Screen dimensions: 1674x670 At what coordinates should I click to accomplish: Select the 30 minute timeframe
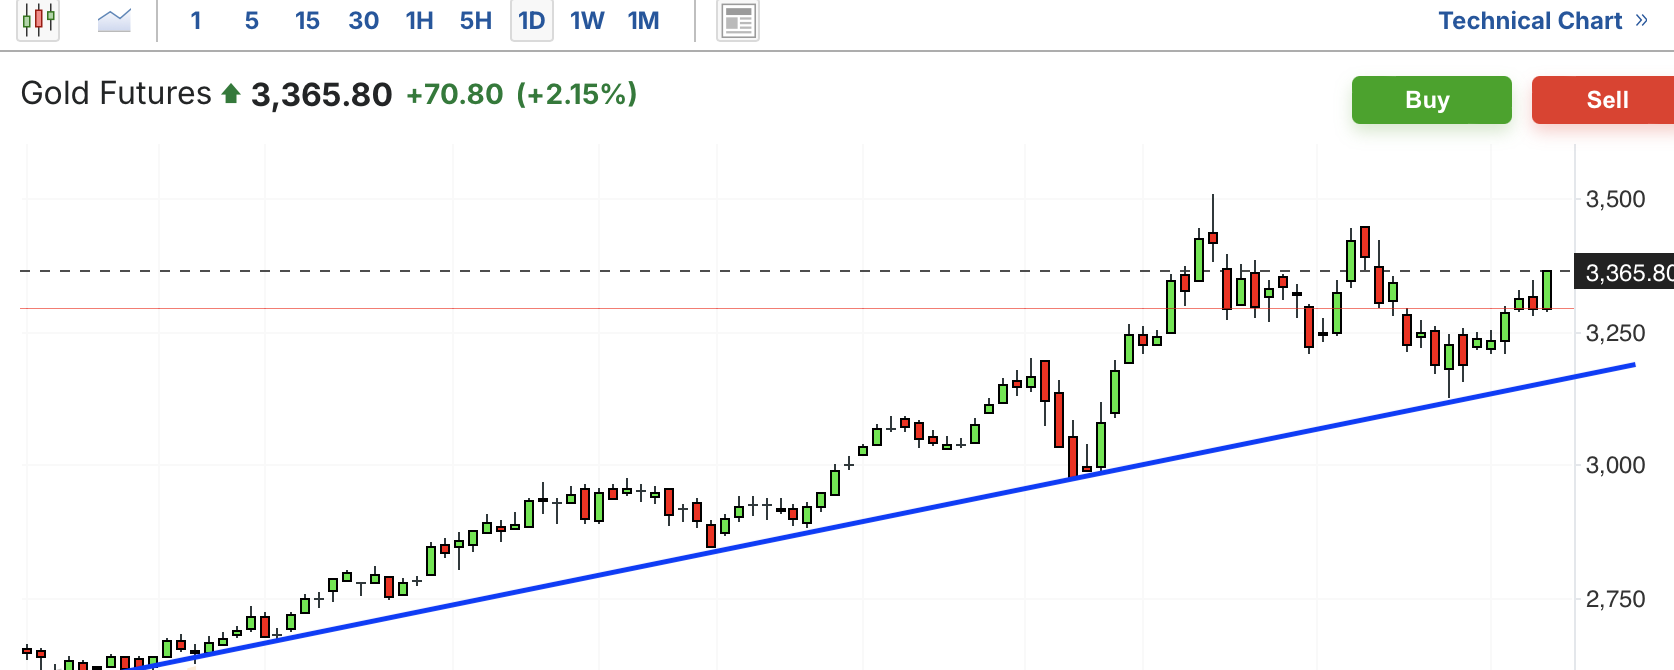click(x=364, y=20)
